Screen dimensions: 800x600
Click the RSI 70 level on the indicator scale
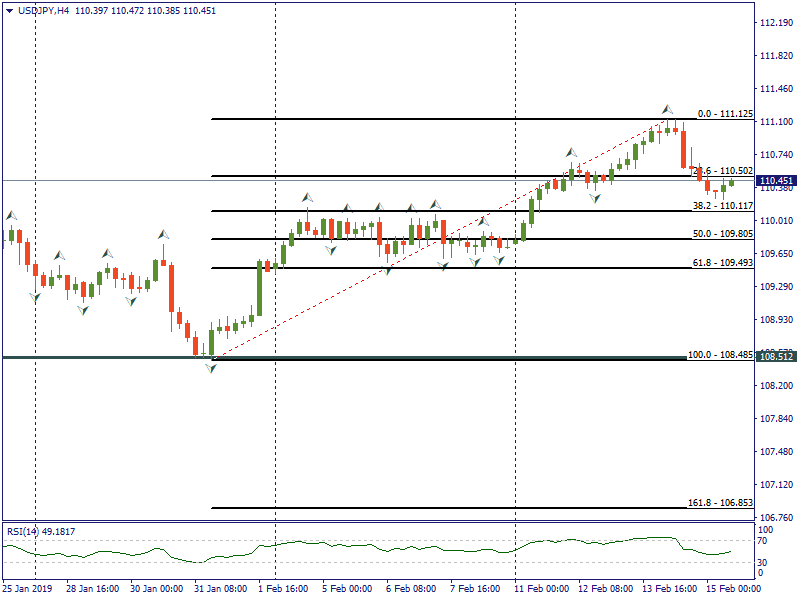[762, 541]
